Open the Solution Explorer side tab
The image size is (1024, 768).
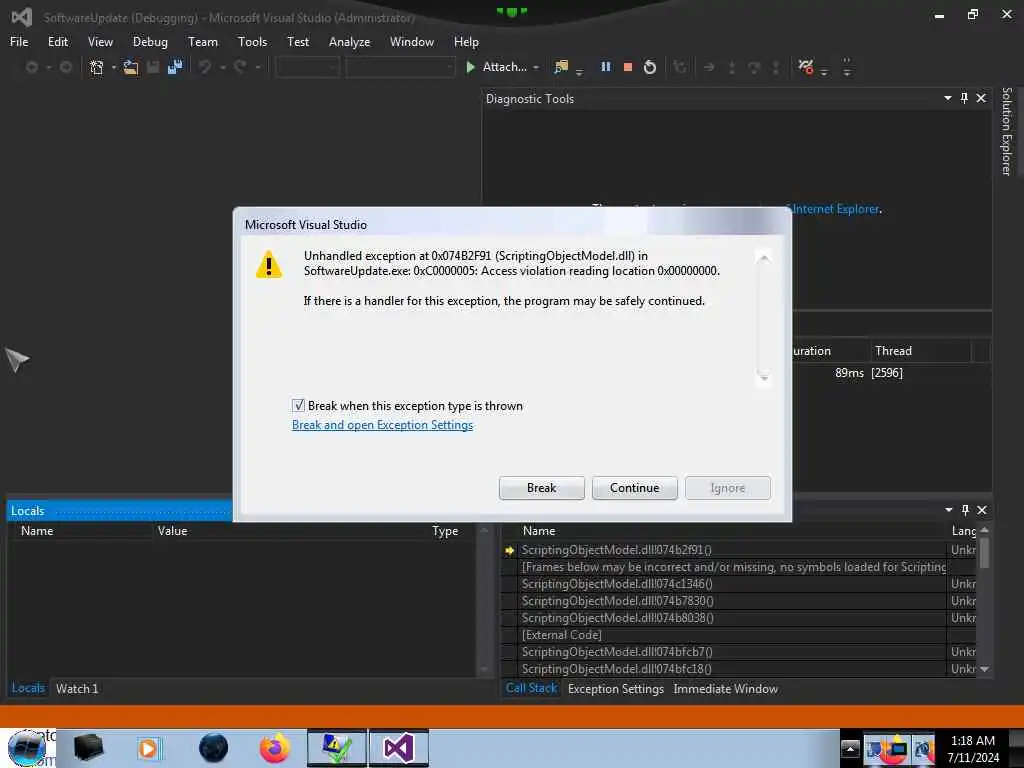tap(1006, 131)
